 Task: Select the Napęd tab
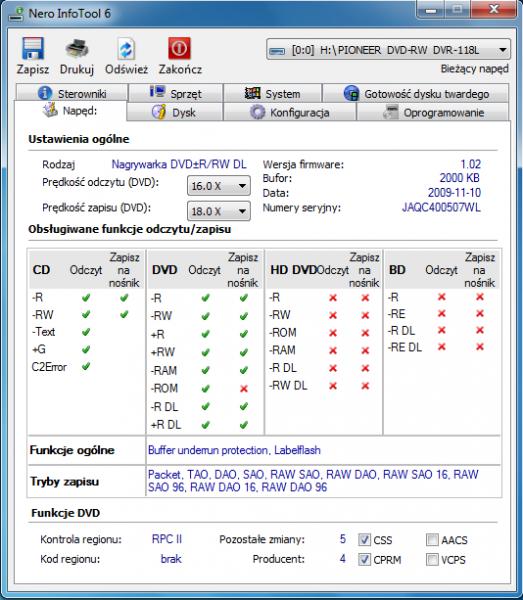[x=70, y=111]
